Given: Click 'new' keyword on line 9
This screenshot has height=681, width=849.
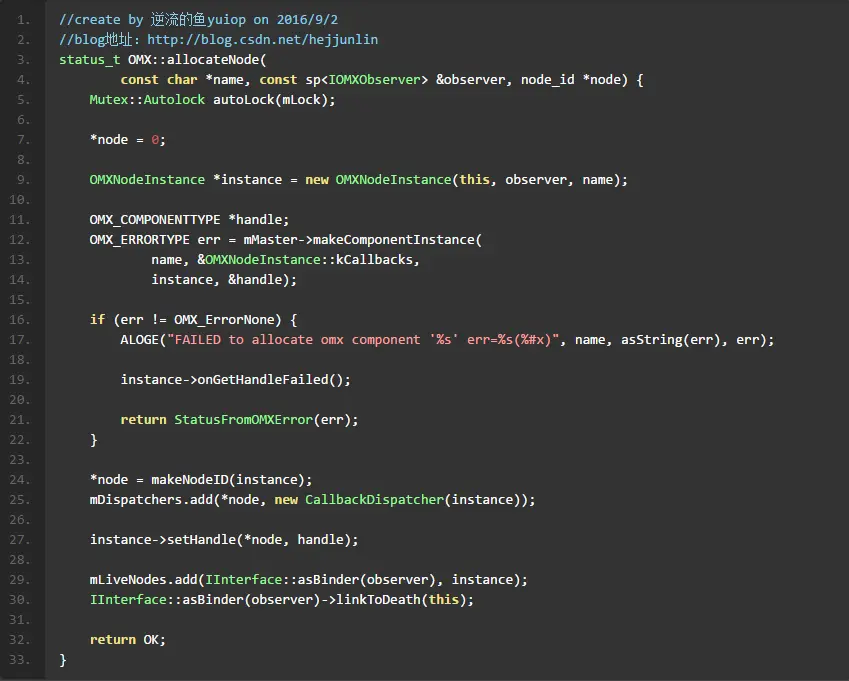Looking at the screenshot, I should (317, 180).
